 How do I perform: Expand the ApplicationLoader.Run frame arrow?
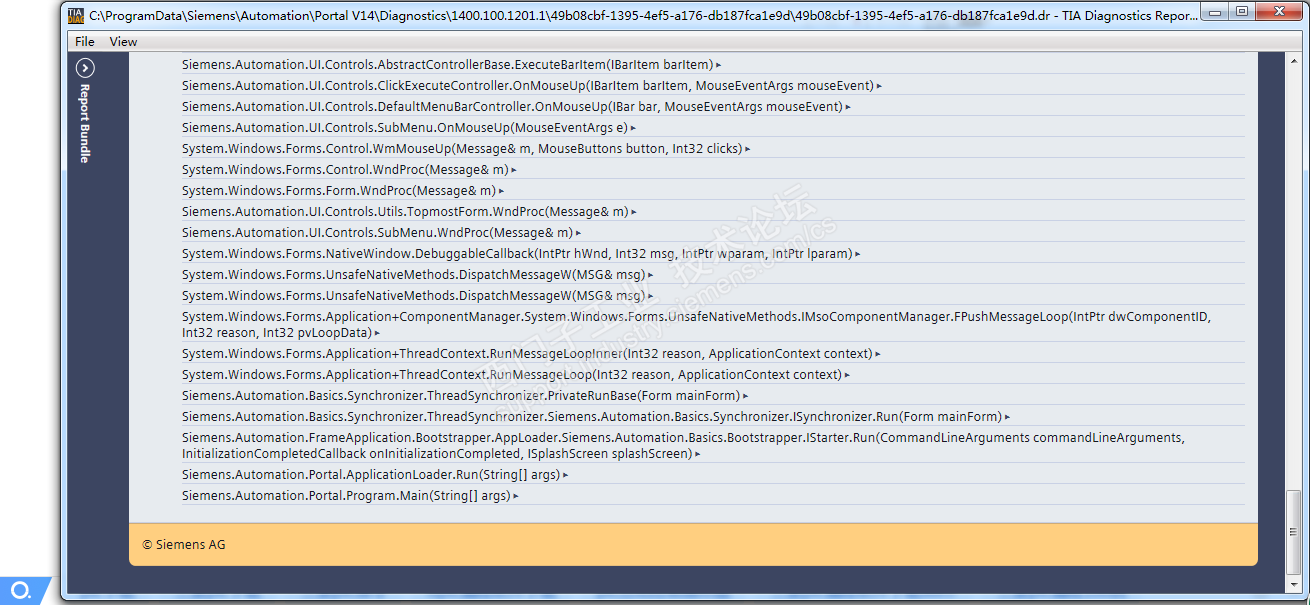pos(565,475)
